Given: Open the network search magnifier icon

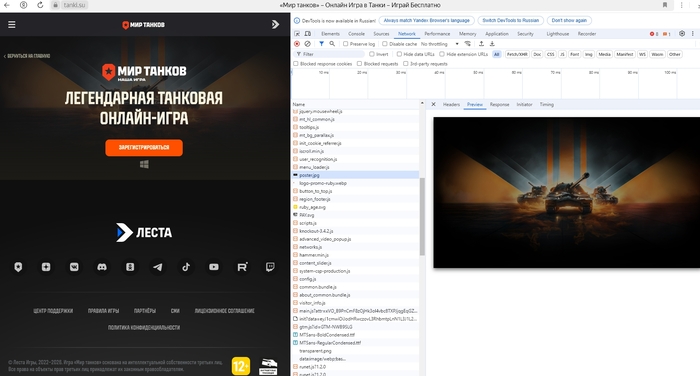Looking at the screenshot, I should point(332,44).
